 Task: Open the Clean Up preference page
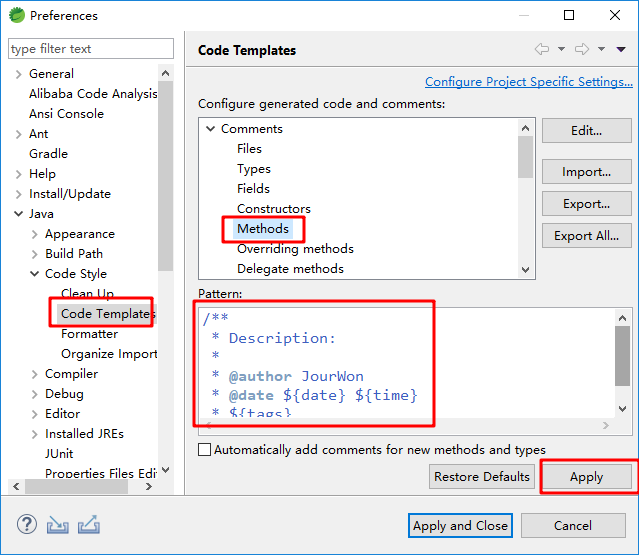point(87,293)
